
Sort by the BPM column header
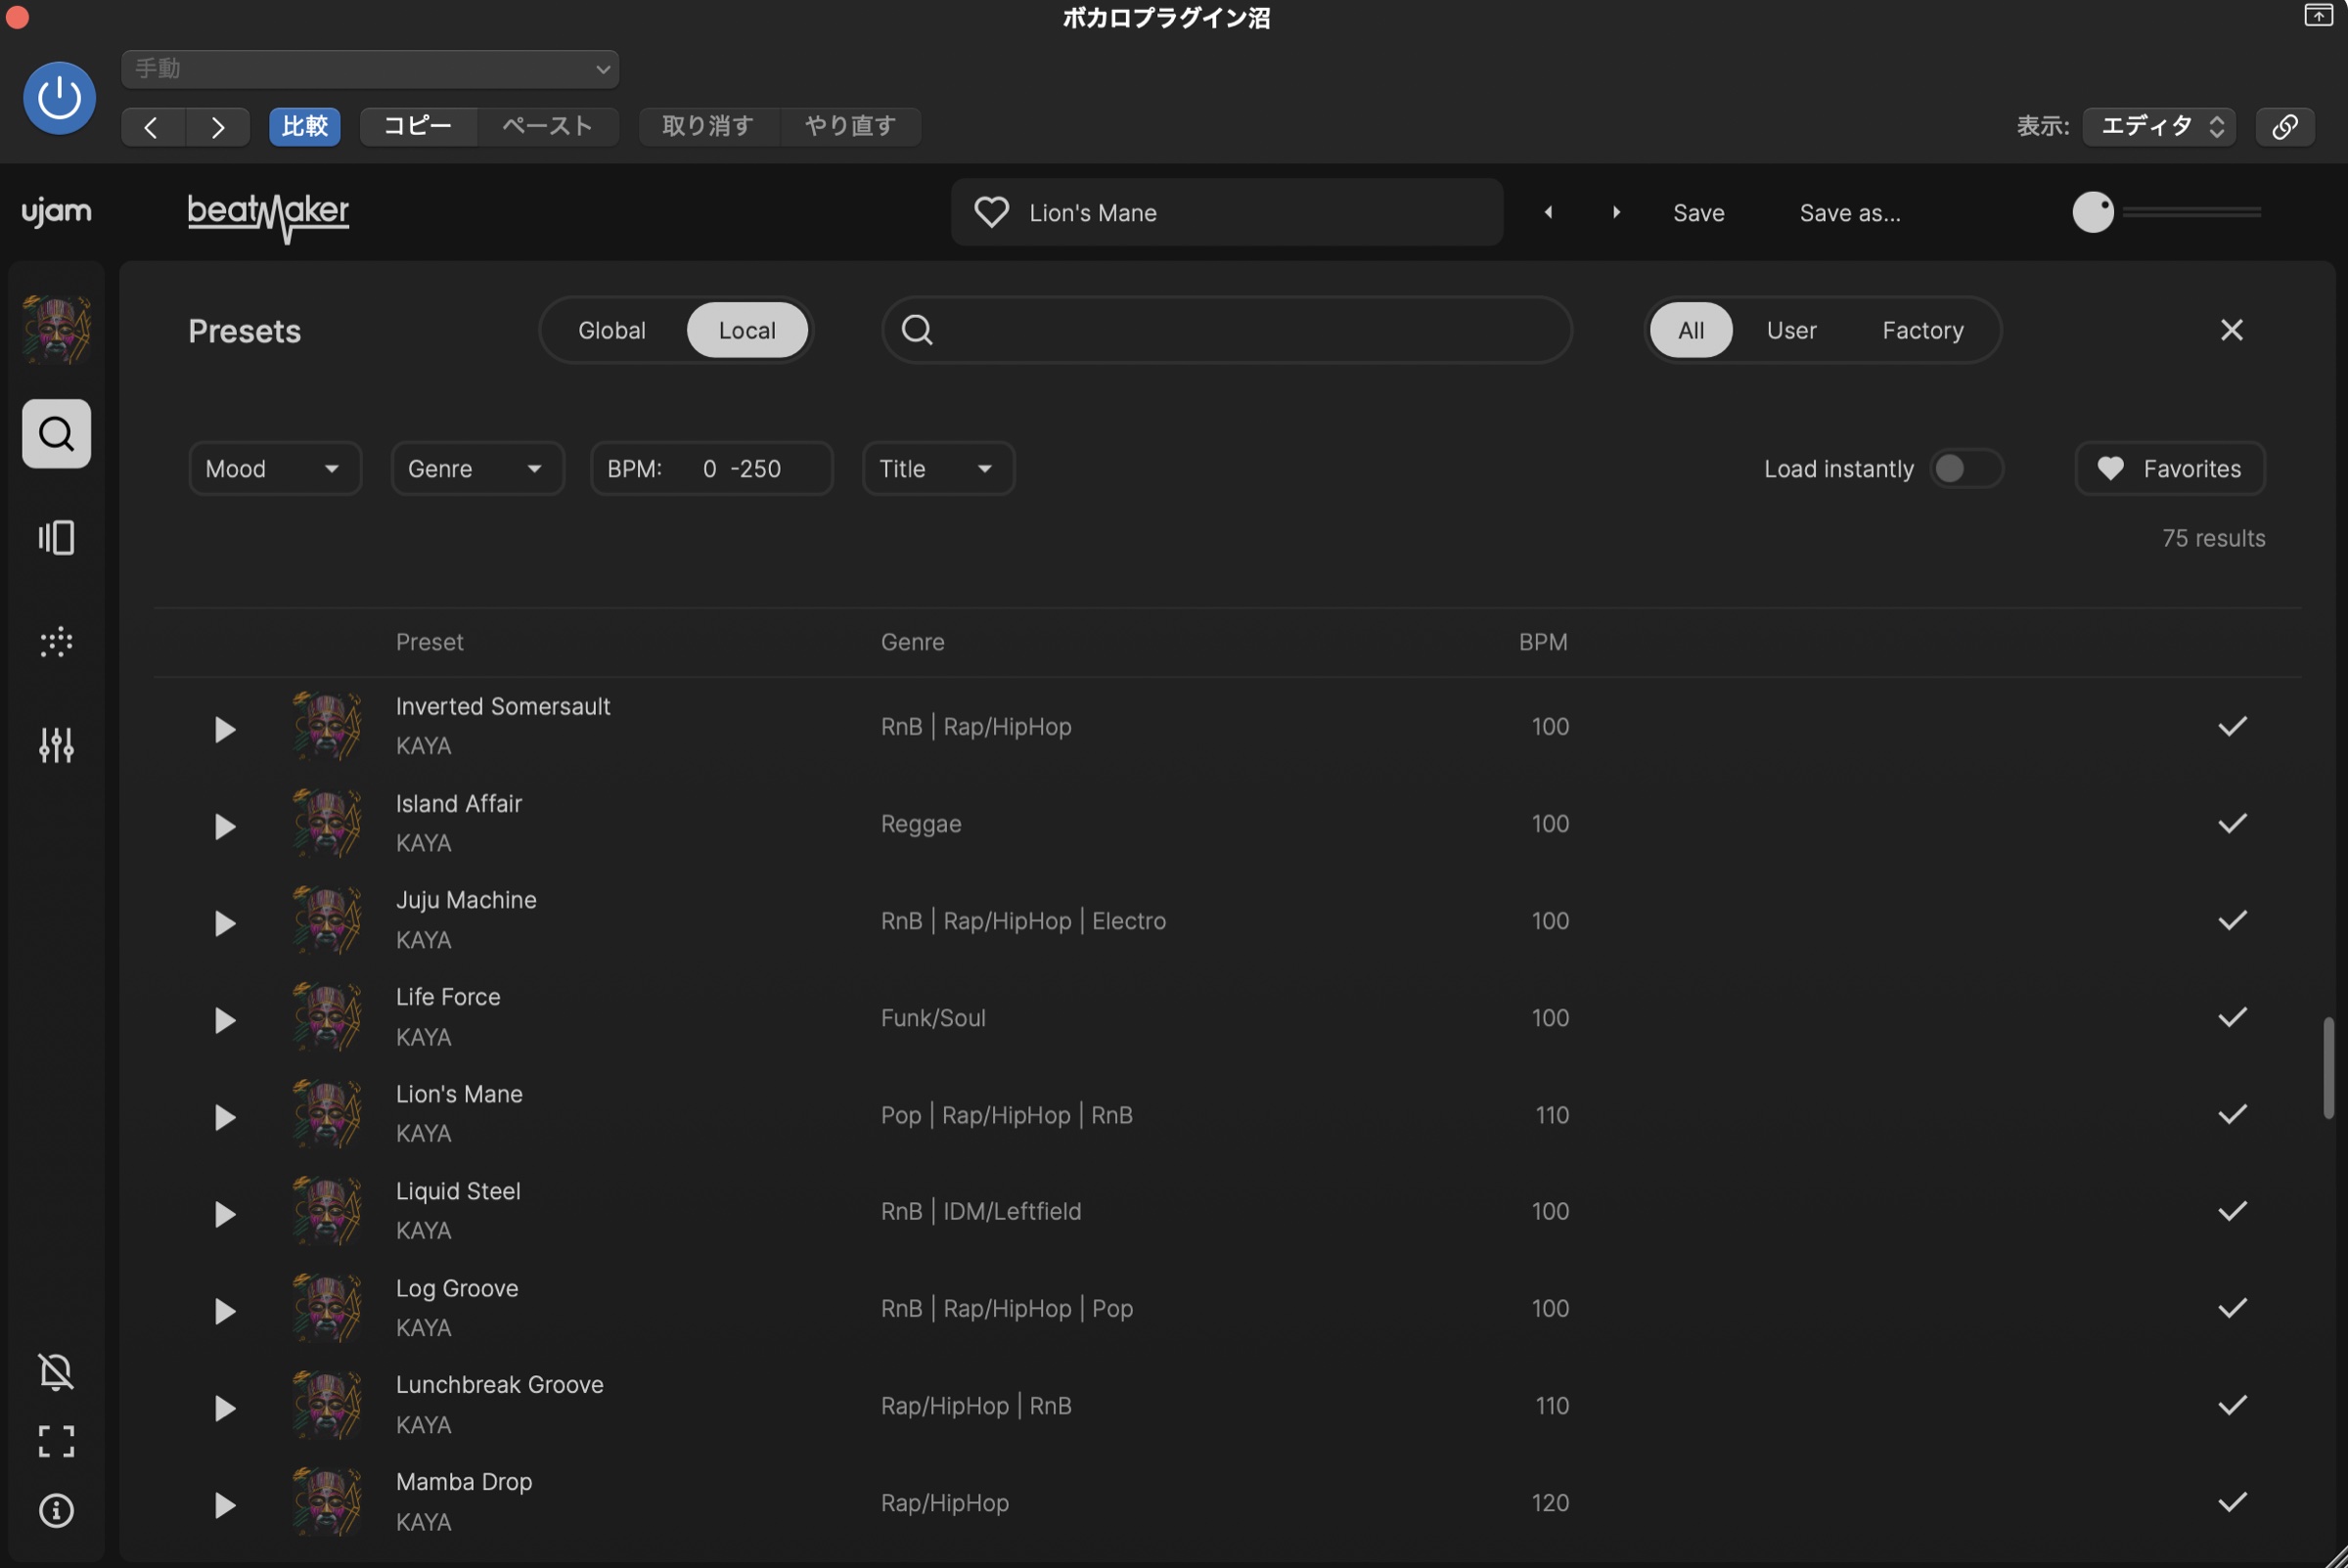pos(1543,642)
